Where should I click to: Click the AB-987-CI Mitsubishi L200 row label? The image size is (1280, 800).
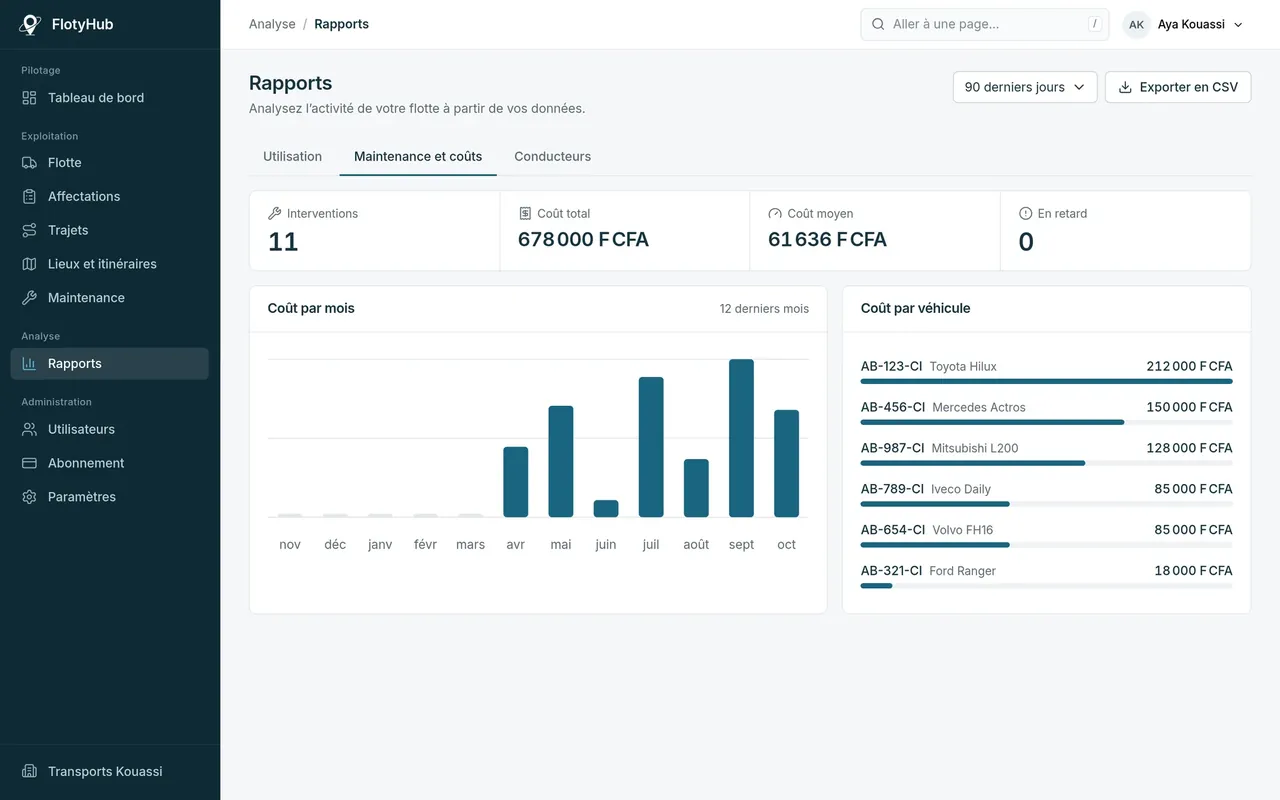tap(939, 448)
